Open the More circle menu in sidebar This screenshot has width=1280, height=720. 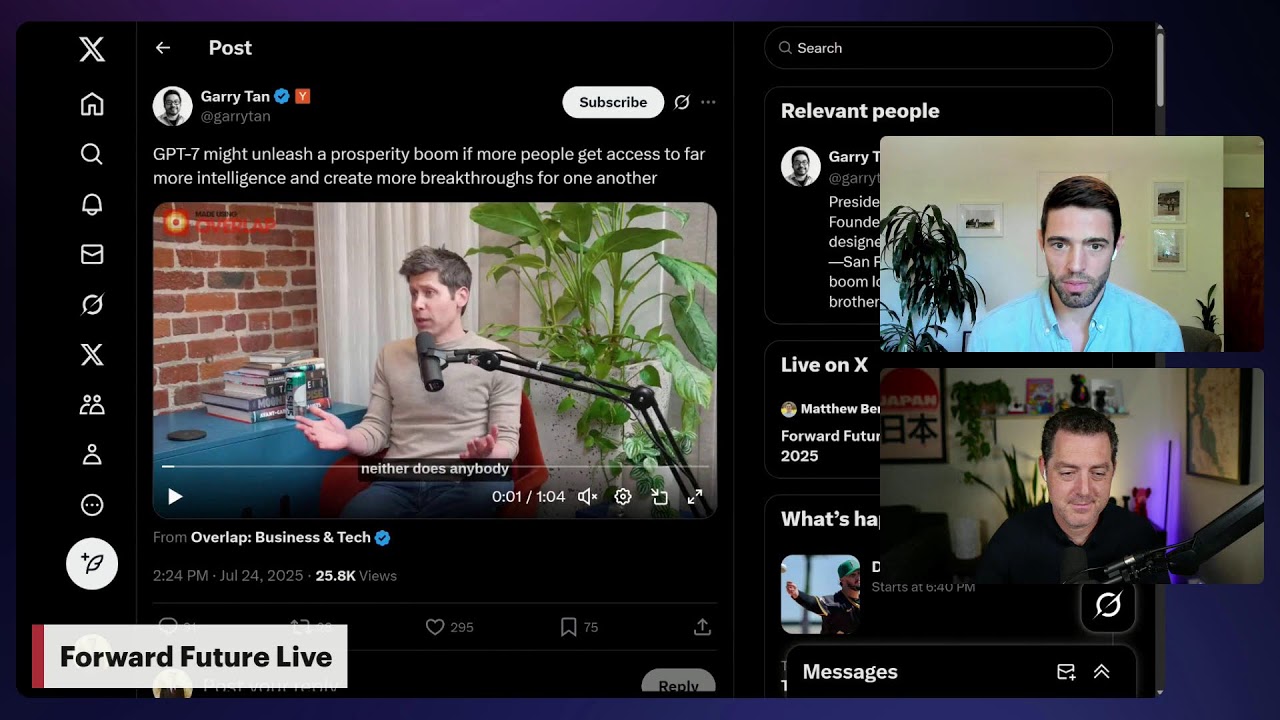(92, 505)
